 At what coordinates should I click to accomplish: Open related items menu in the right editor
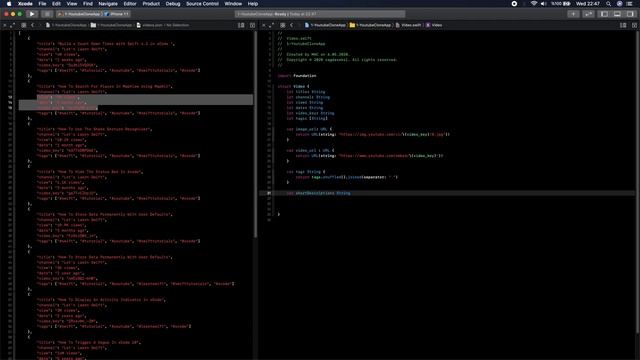coord(282,25)
